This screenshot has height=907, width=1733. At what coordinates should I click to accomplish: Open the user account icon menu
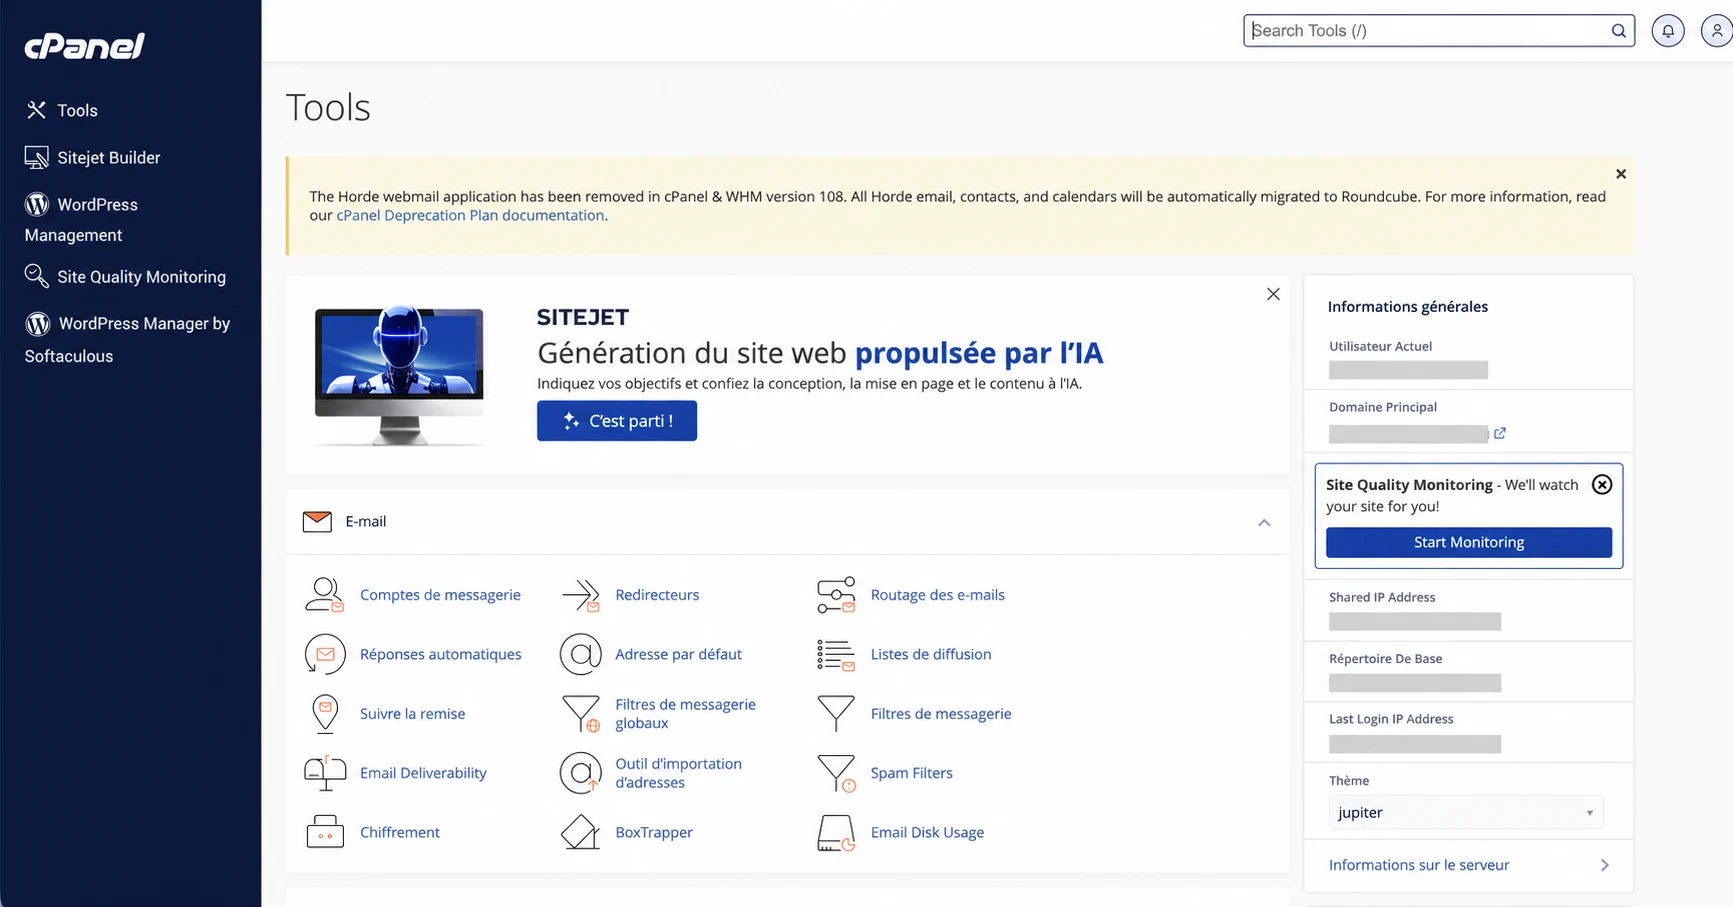(x=1716, y=31)
